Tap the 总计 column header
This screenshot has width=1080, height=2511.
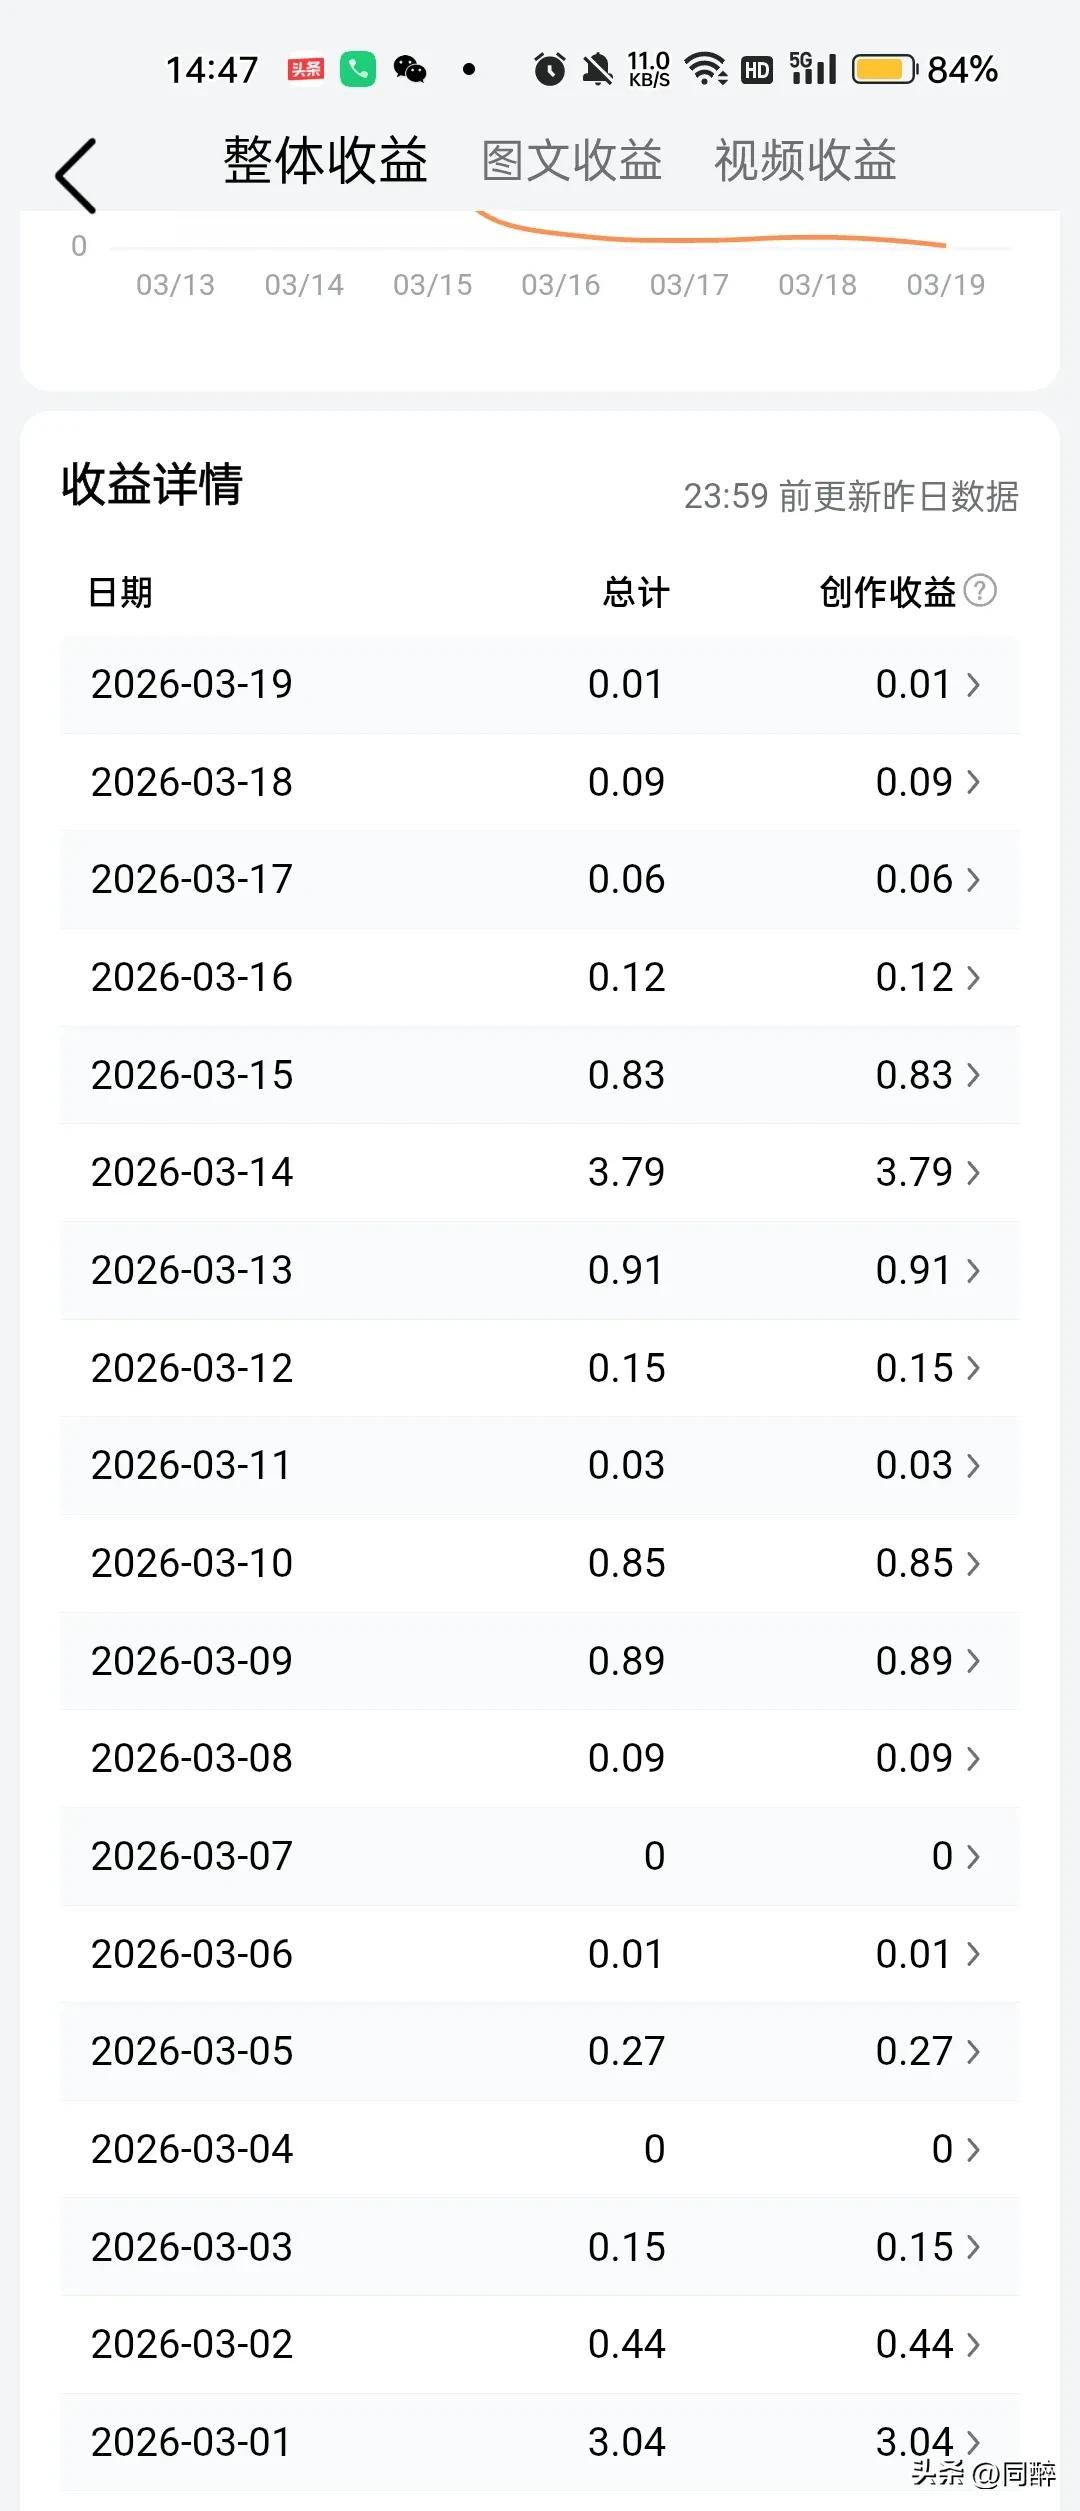click(x=636, y=592)
